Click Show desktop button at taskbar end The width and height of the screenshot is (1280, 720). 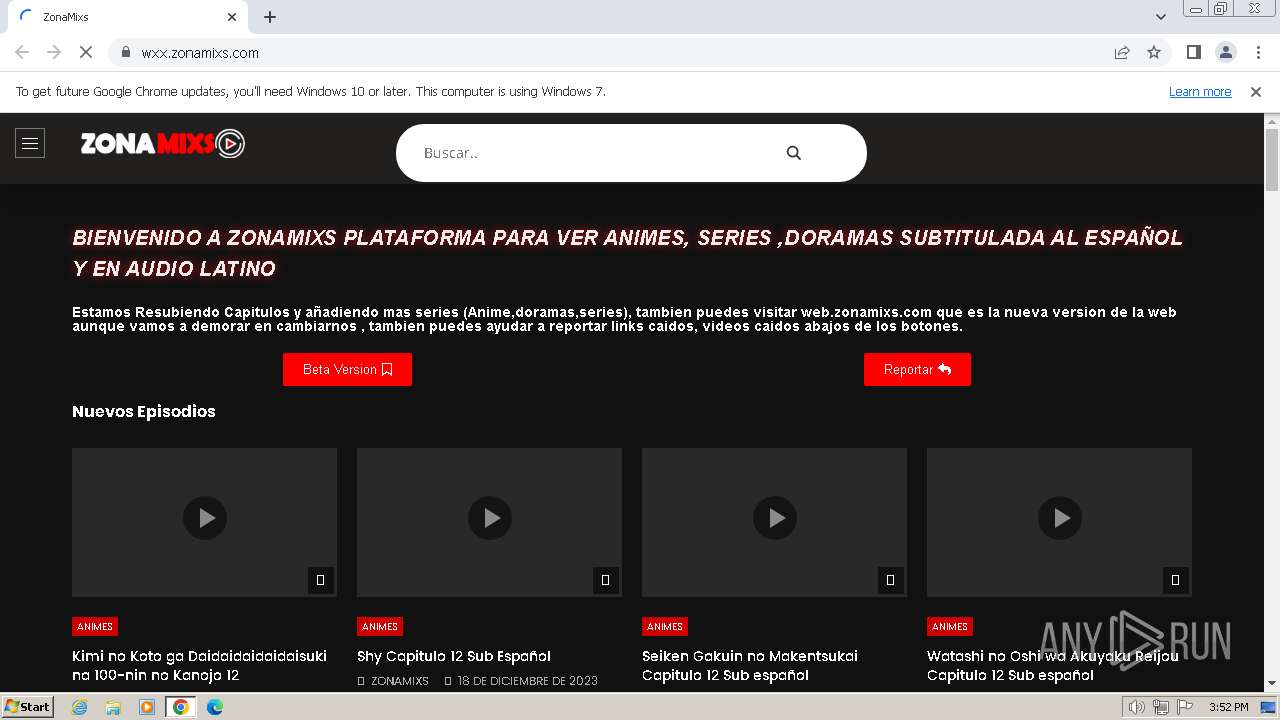pyautogui.click(x=1270, y=707)
